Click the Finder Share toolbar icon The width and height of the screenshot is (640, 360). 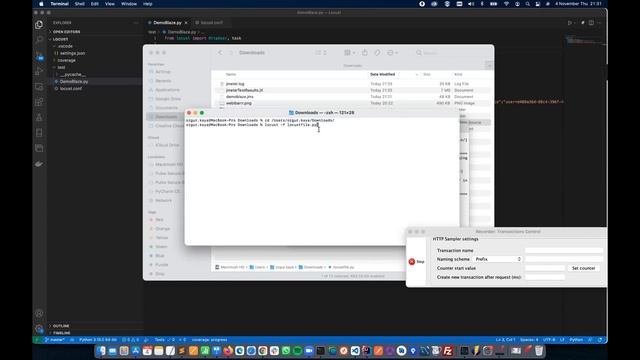click(x=365, y=53)
